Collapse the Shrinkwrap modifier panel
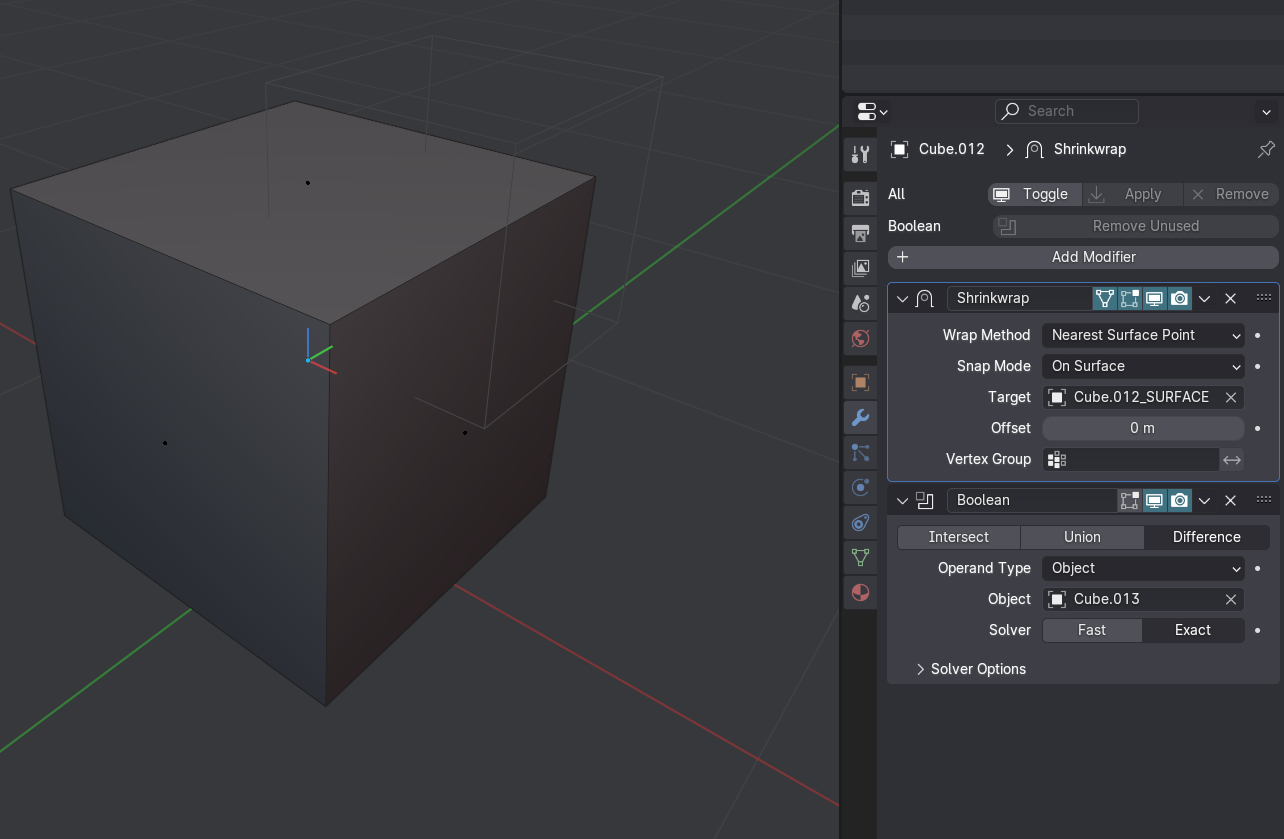The image size is (1284, 839). (902, 298)
